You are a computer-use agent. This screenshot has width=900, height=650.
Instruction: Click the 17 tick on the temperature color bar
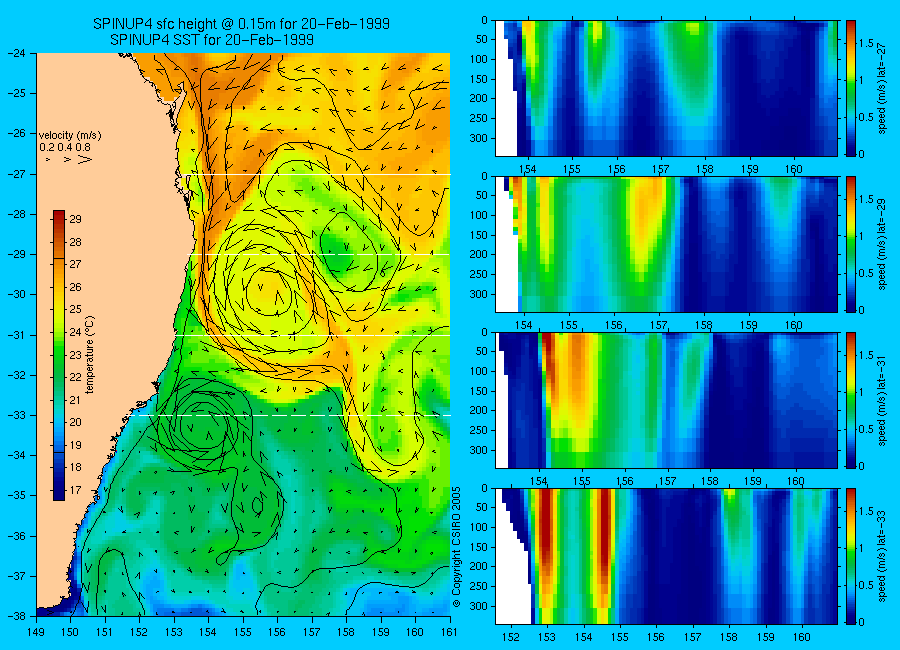[75, 490]
